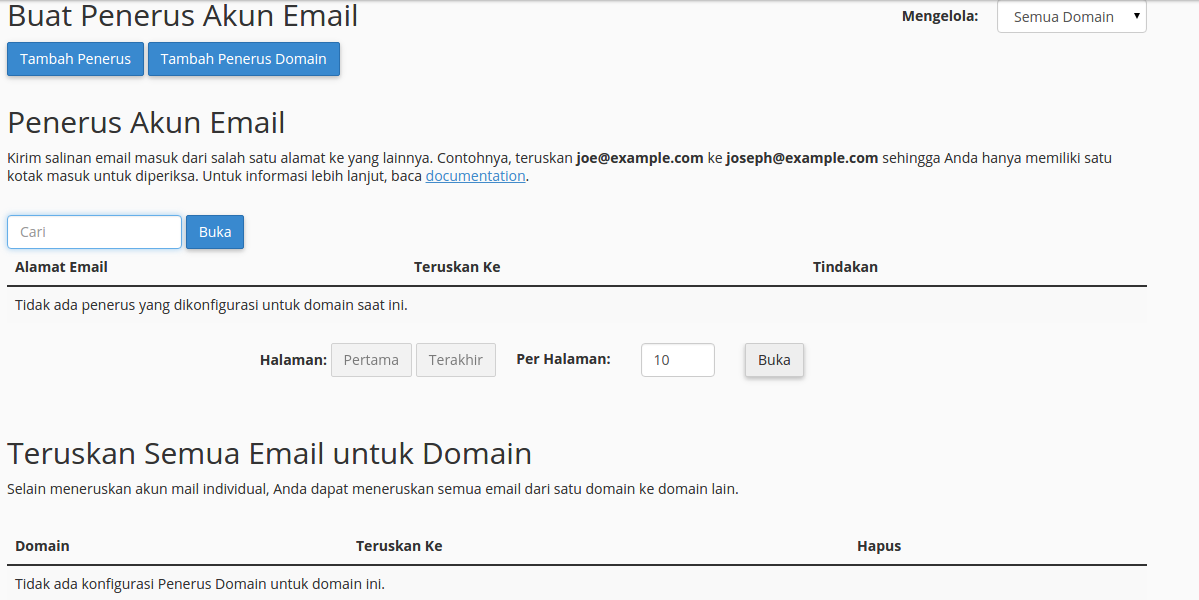Click Buka beside Per Halaman

774,360
